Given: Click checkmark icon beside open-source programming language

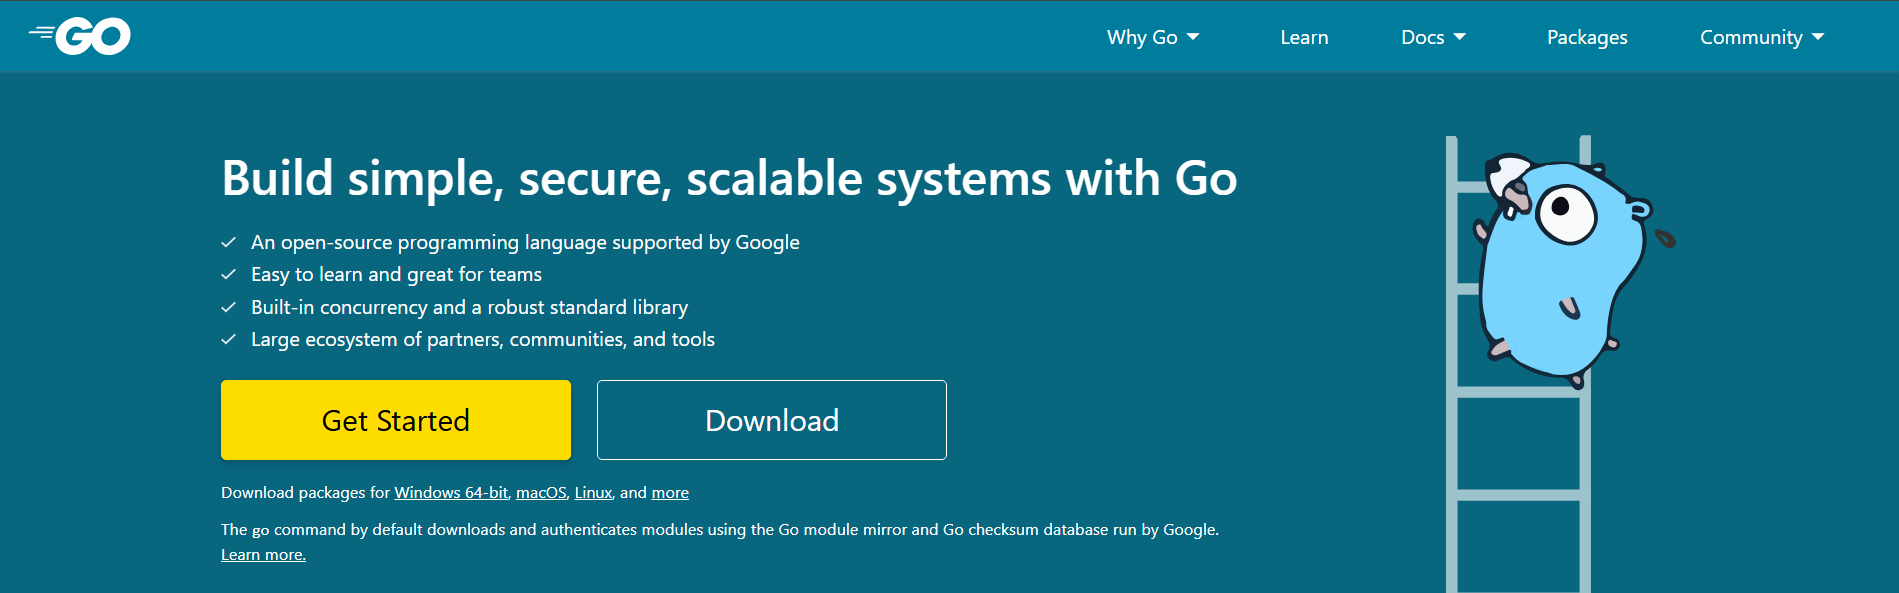Looking at the screenshot, I should (229, 242).
